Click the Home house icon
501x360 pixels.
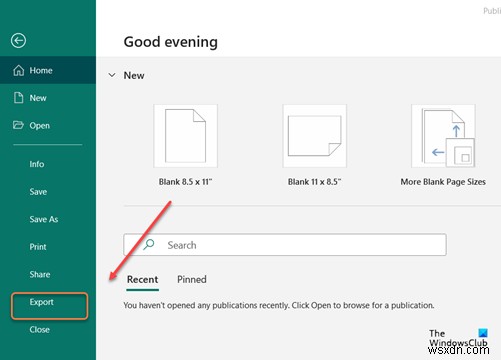click(18, 70)
